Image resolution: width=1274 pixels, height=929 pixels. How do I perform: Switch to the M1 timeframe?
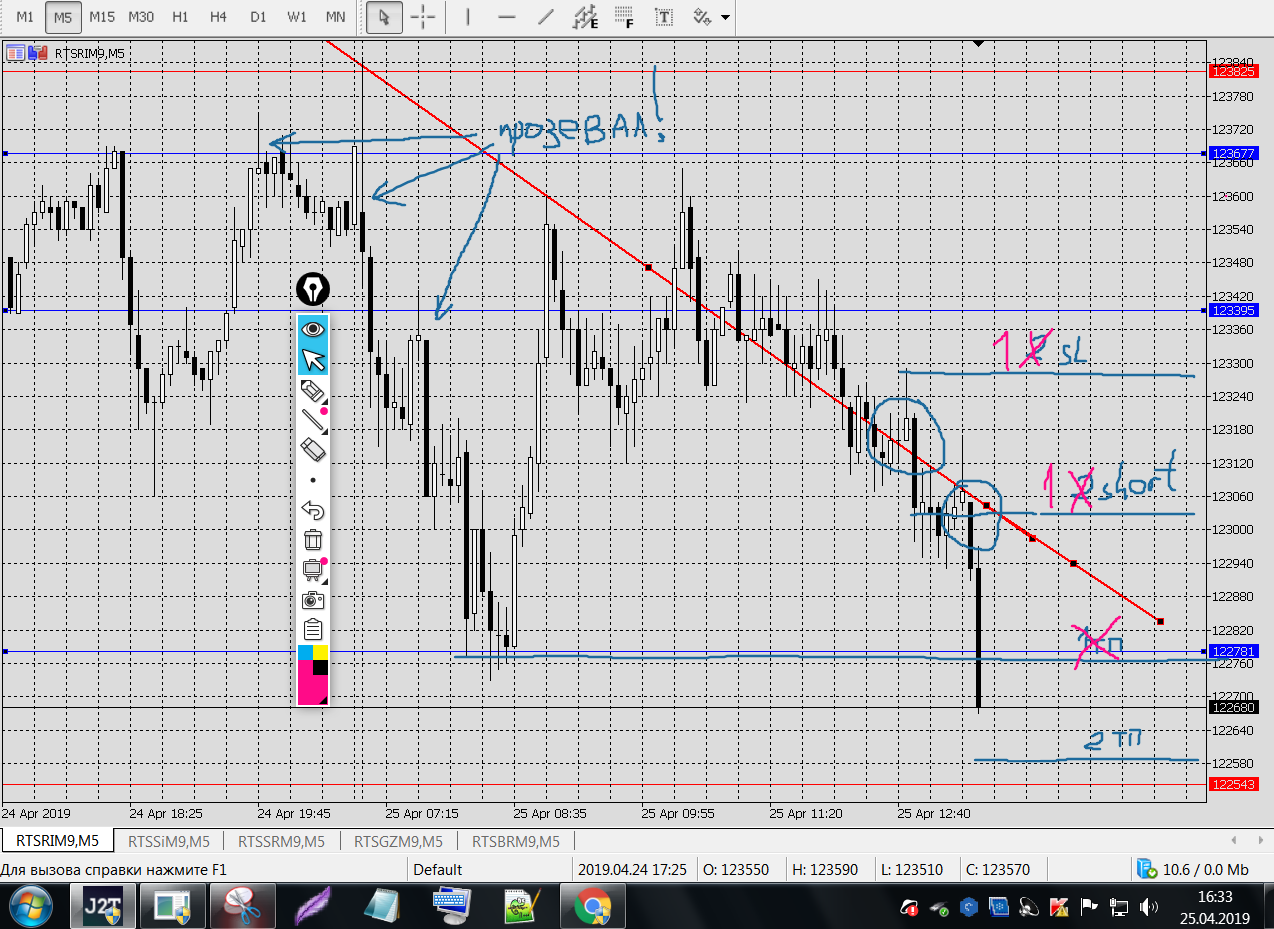tap(25, 17)
